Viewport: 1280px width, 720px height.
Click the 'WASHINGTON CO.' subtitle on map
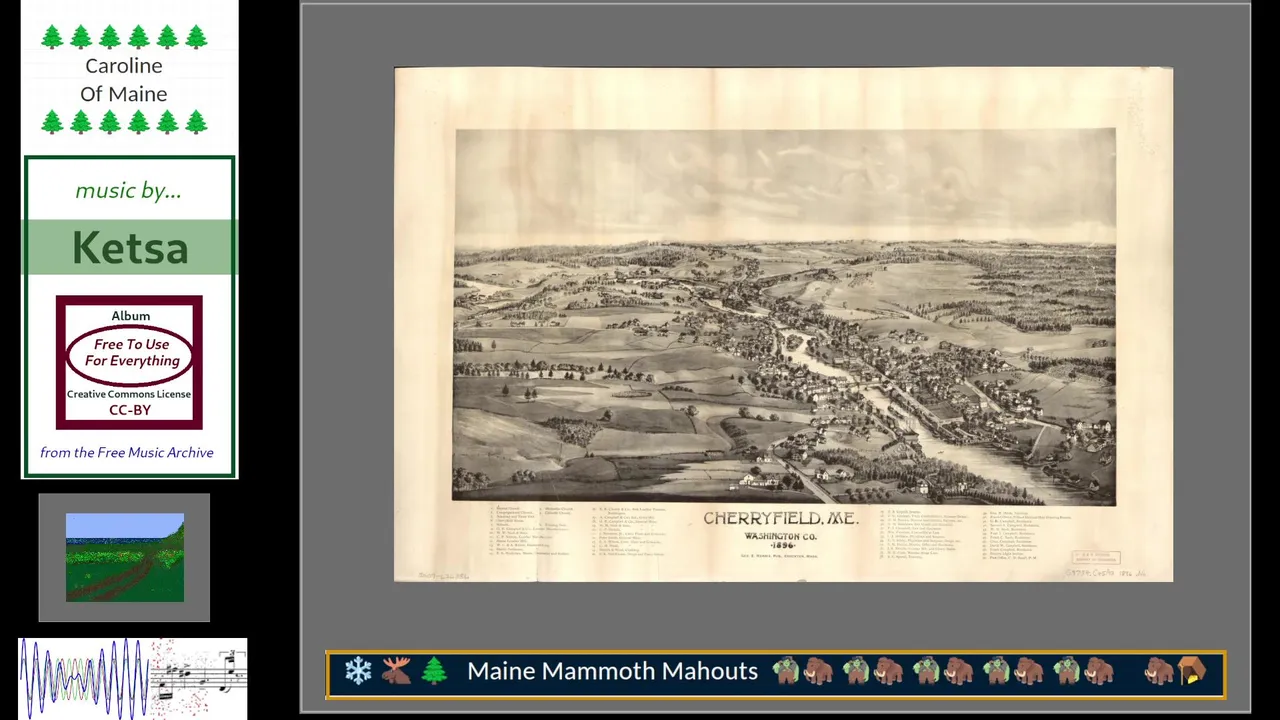781,536
